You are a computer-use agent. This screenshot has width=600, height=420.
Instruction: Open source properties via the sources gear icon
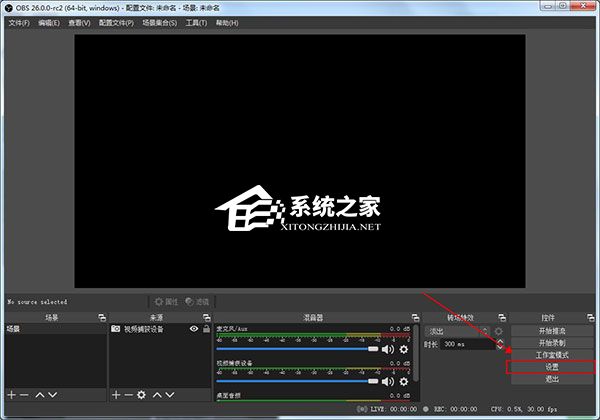(142, 395)
